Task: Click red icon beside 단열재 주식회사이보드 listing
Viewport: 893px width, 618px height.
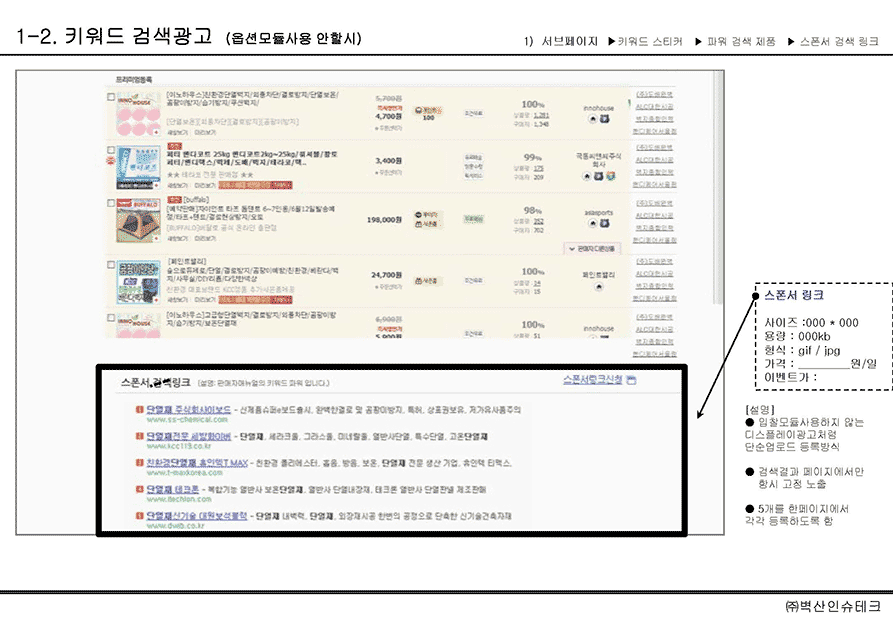Action: point(139,409)
